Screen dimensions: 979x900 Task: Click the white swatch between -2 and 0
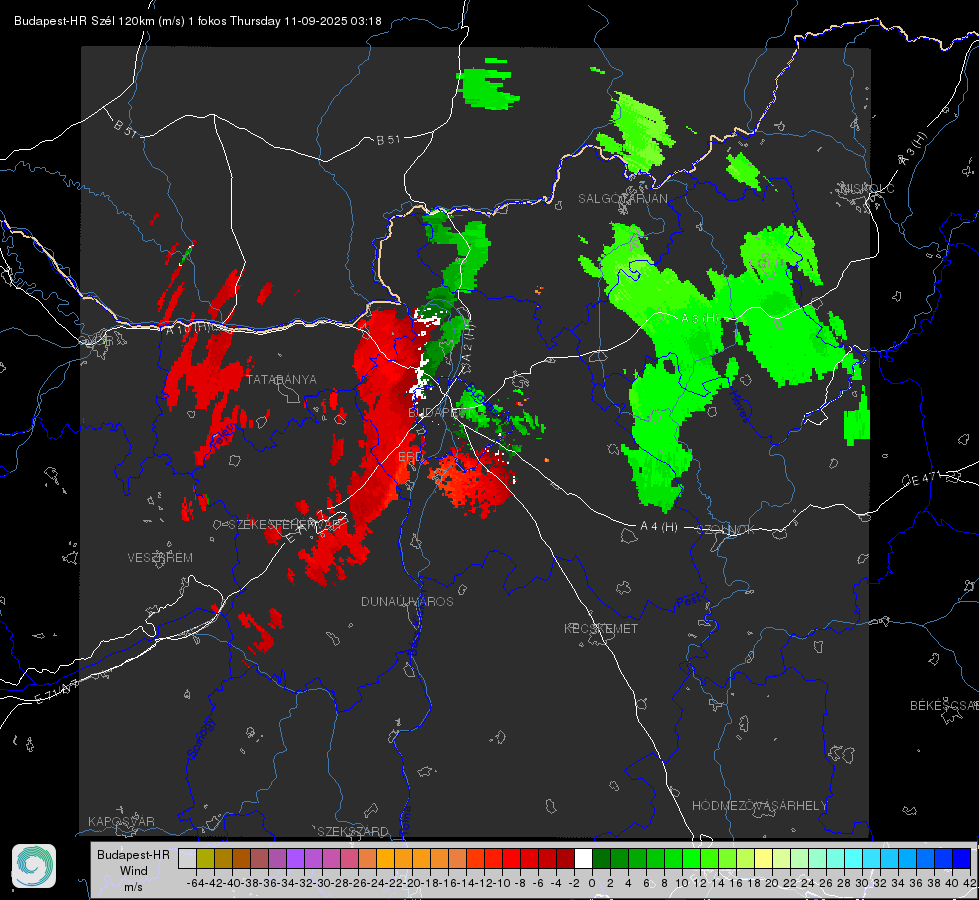pos(583,859)
